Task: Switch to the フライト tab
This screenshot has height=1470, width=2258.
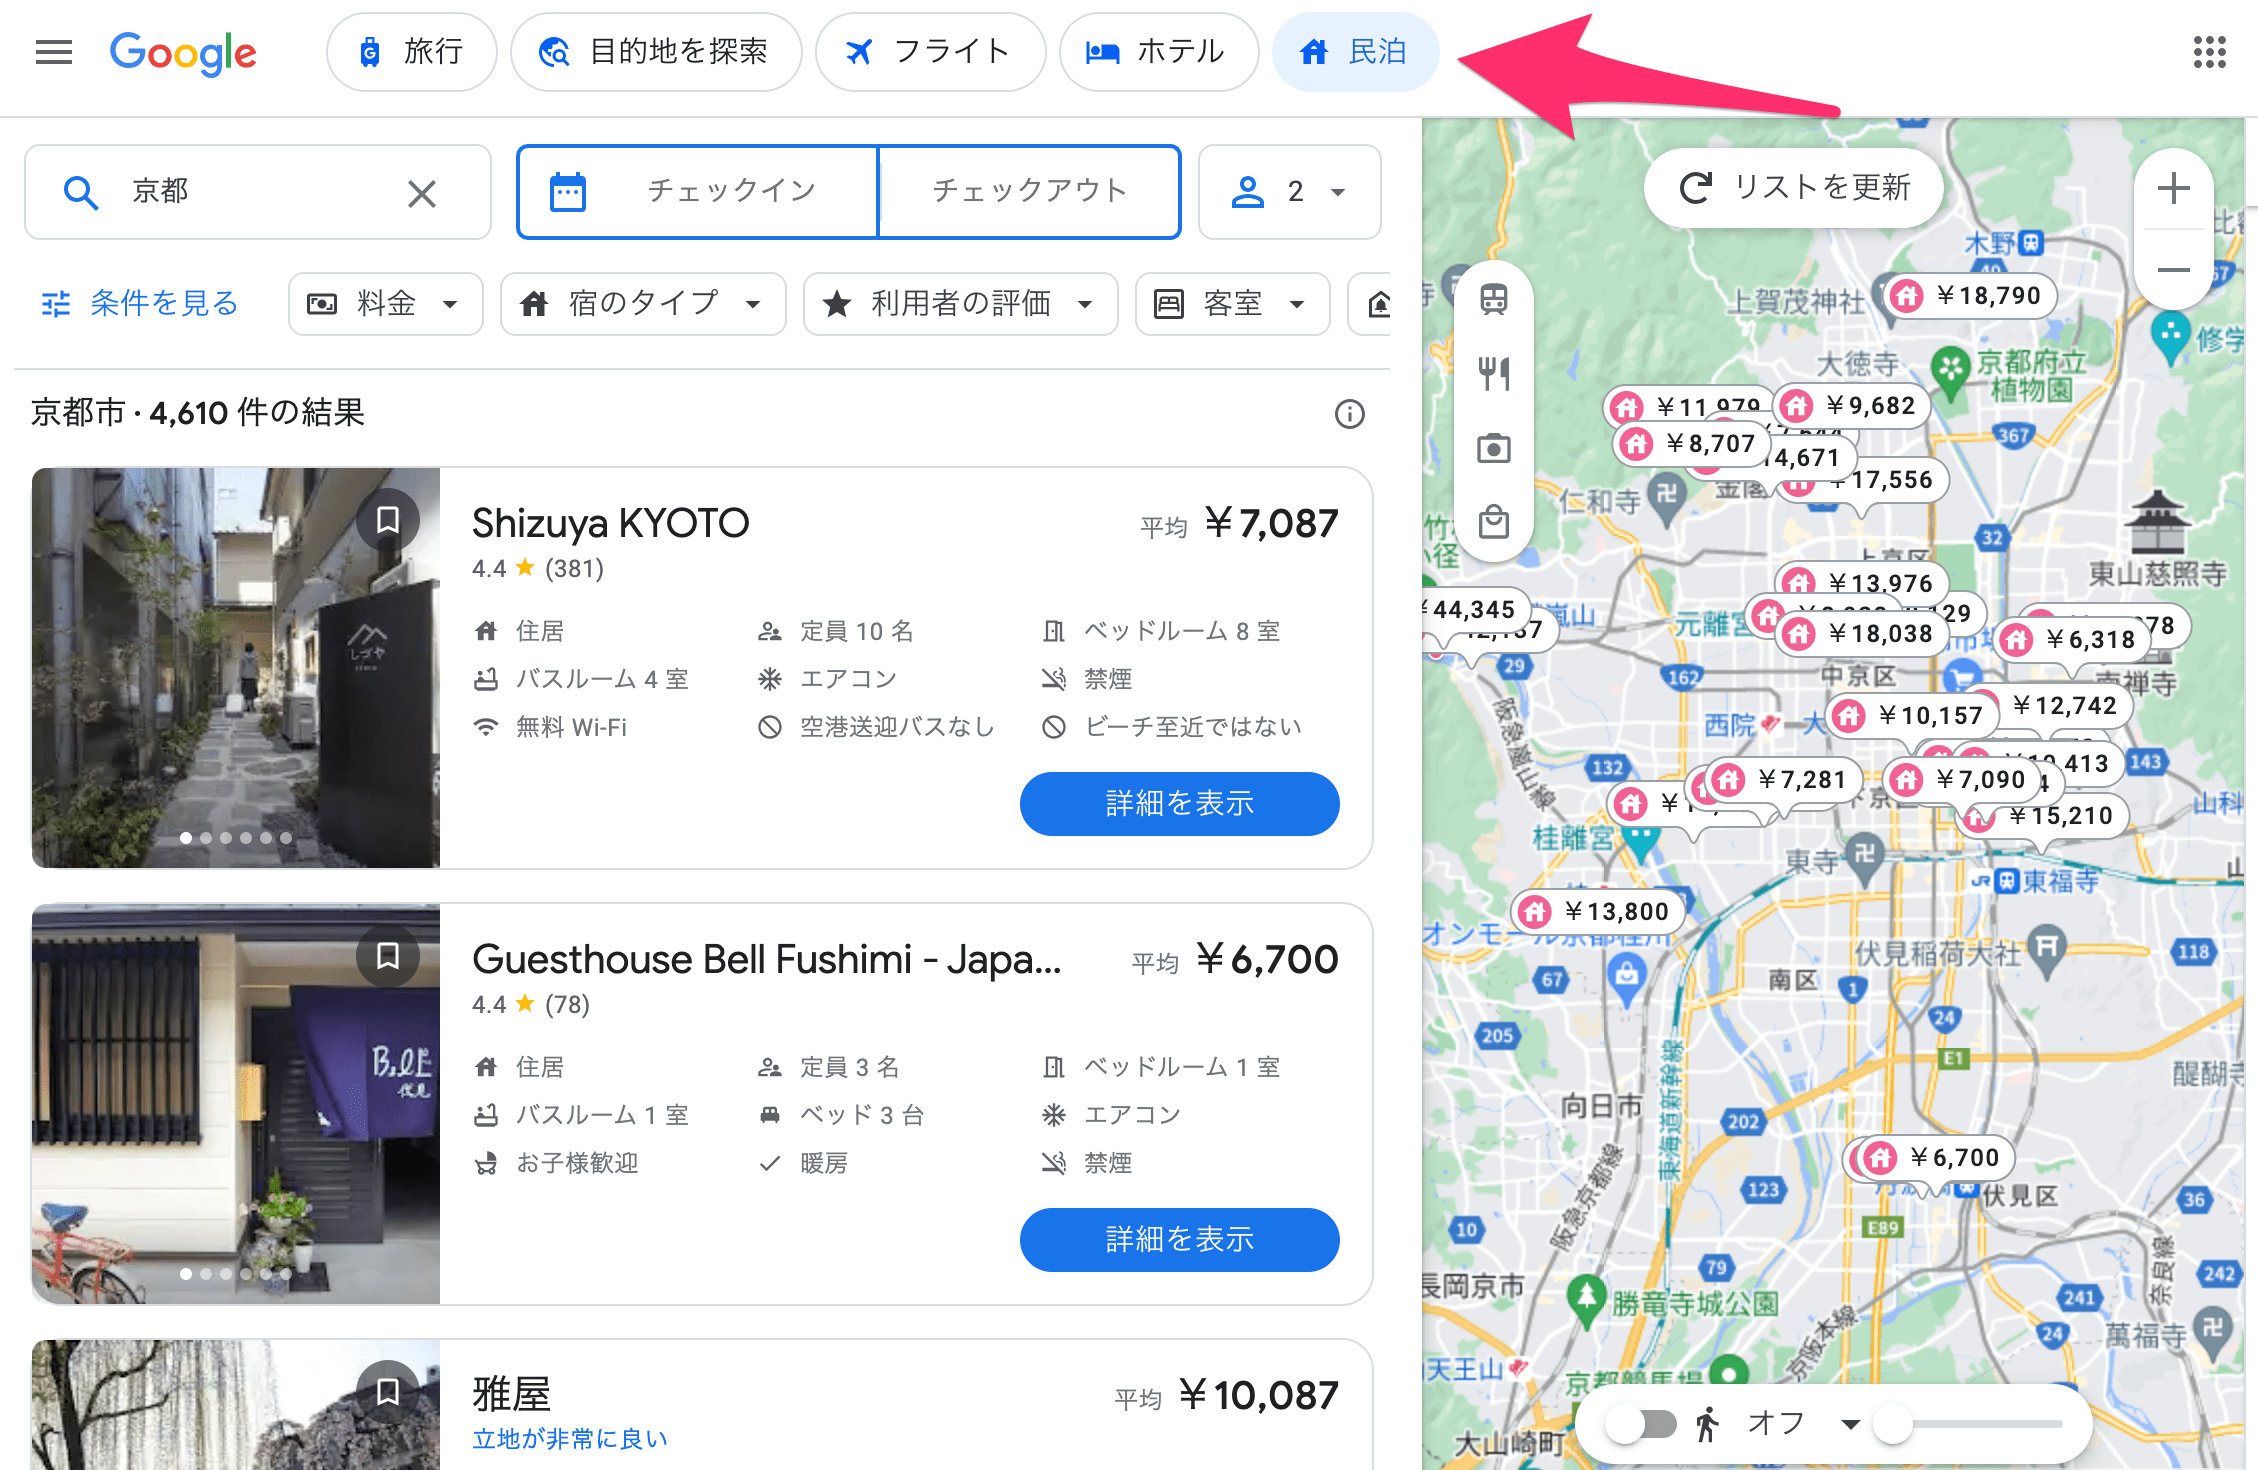Action: point(930,52)
